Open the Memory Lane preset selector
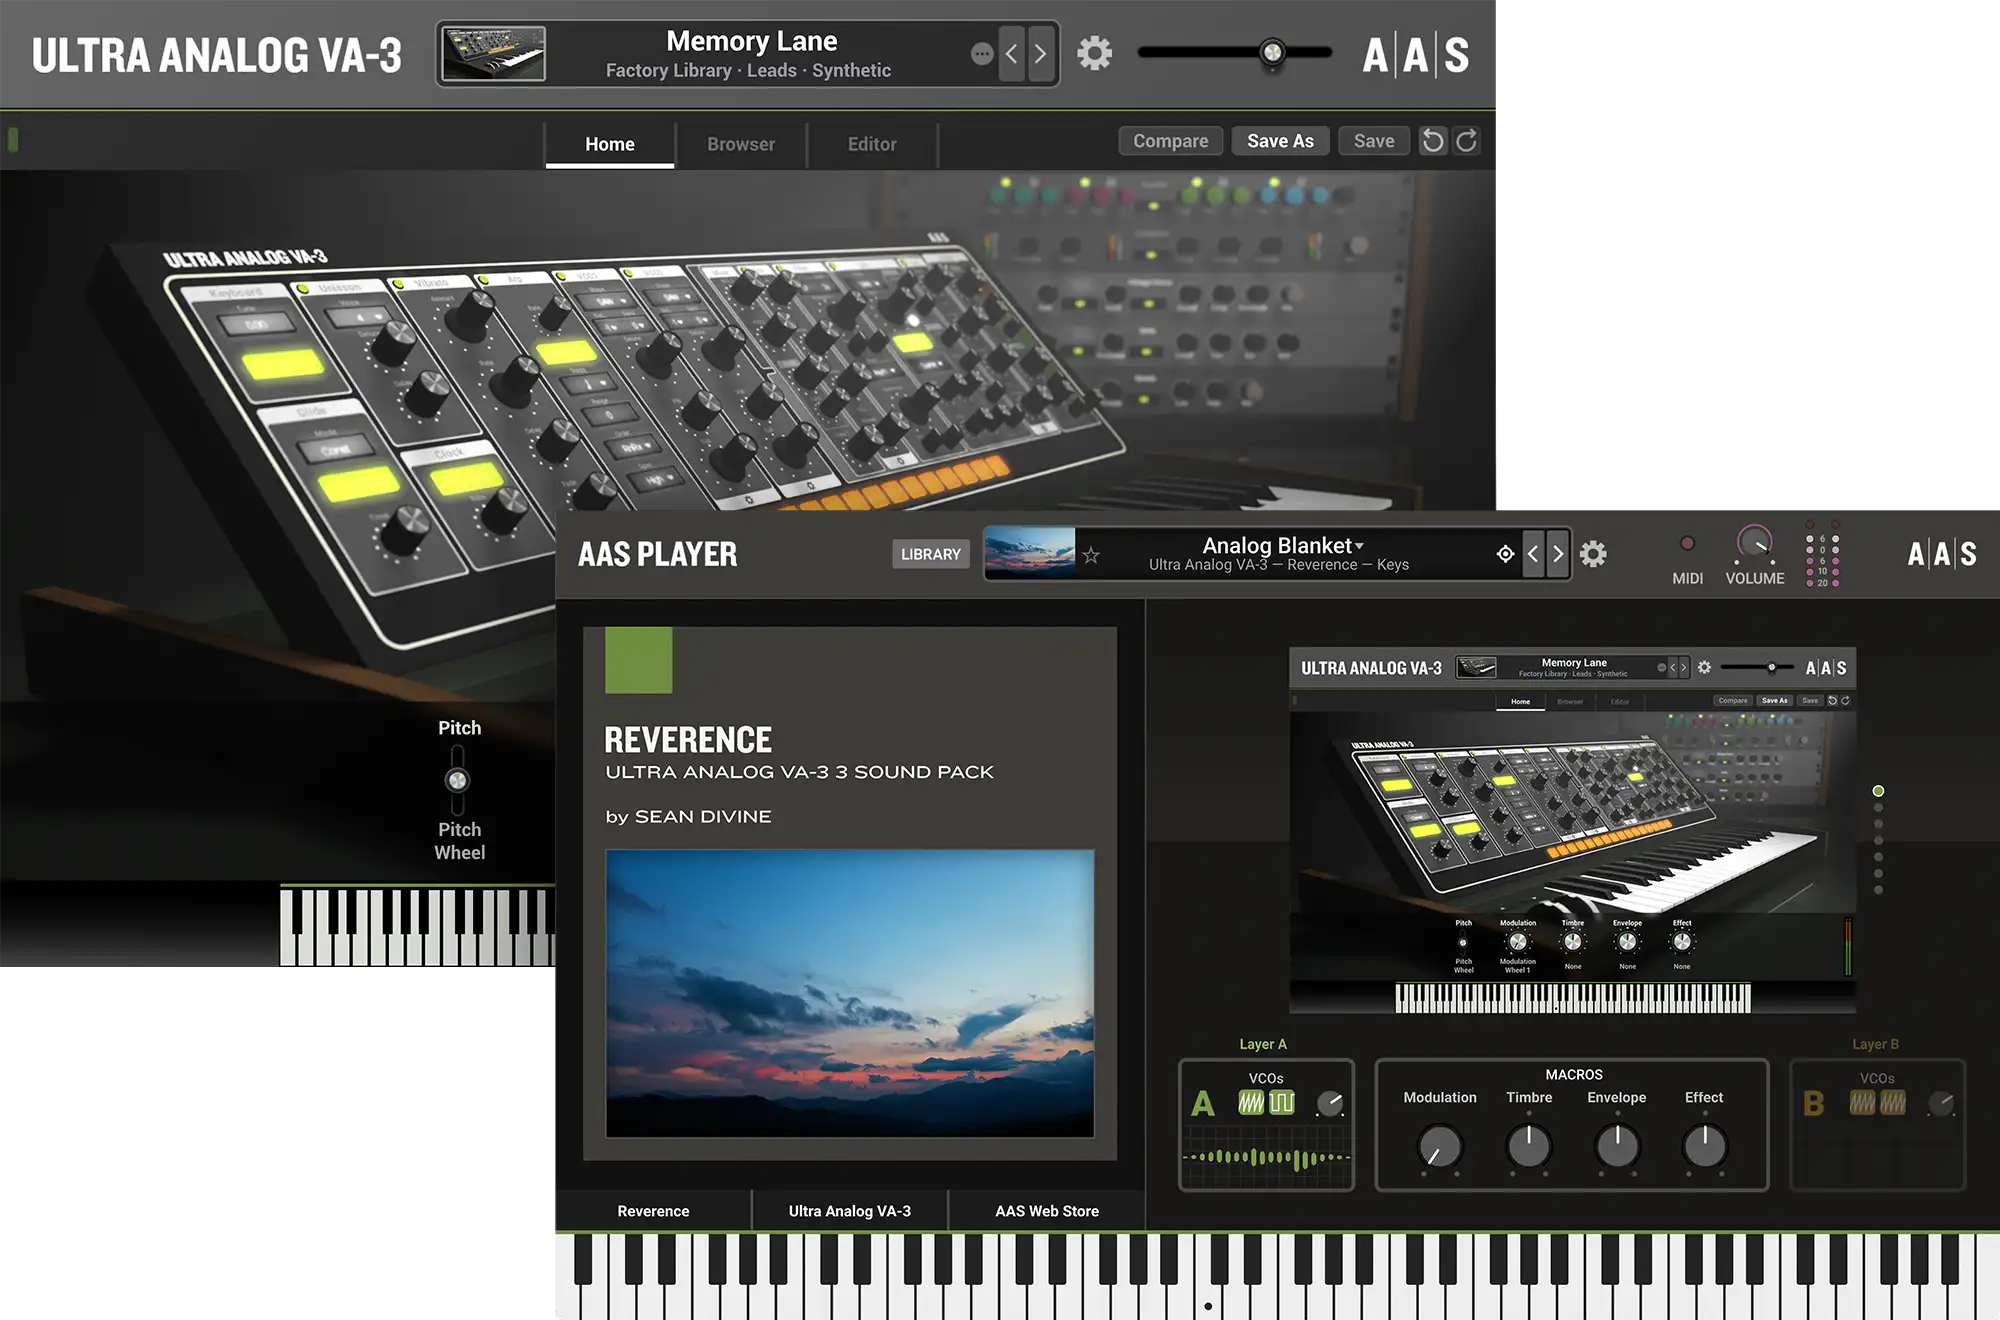2000x1320 pixels. click(747, 54)
